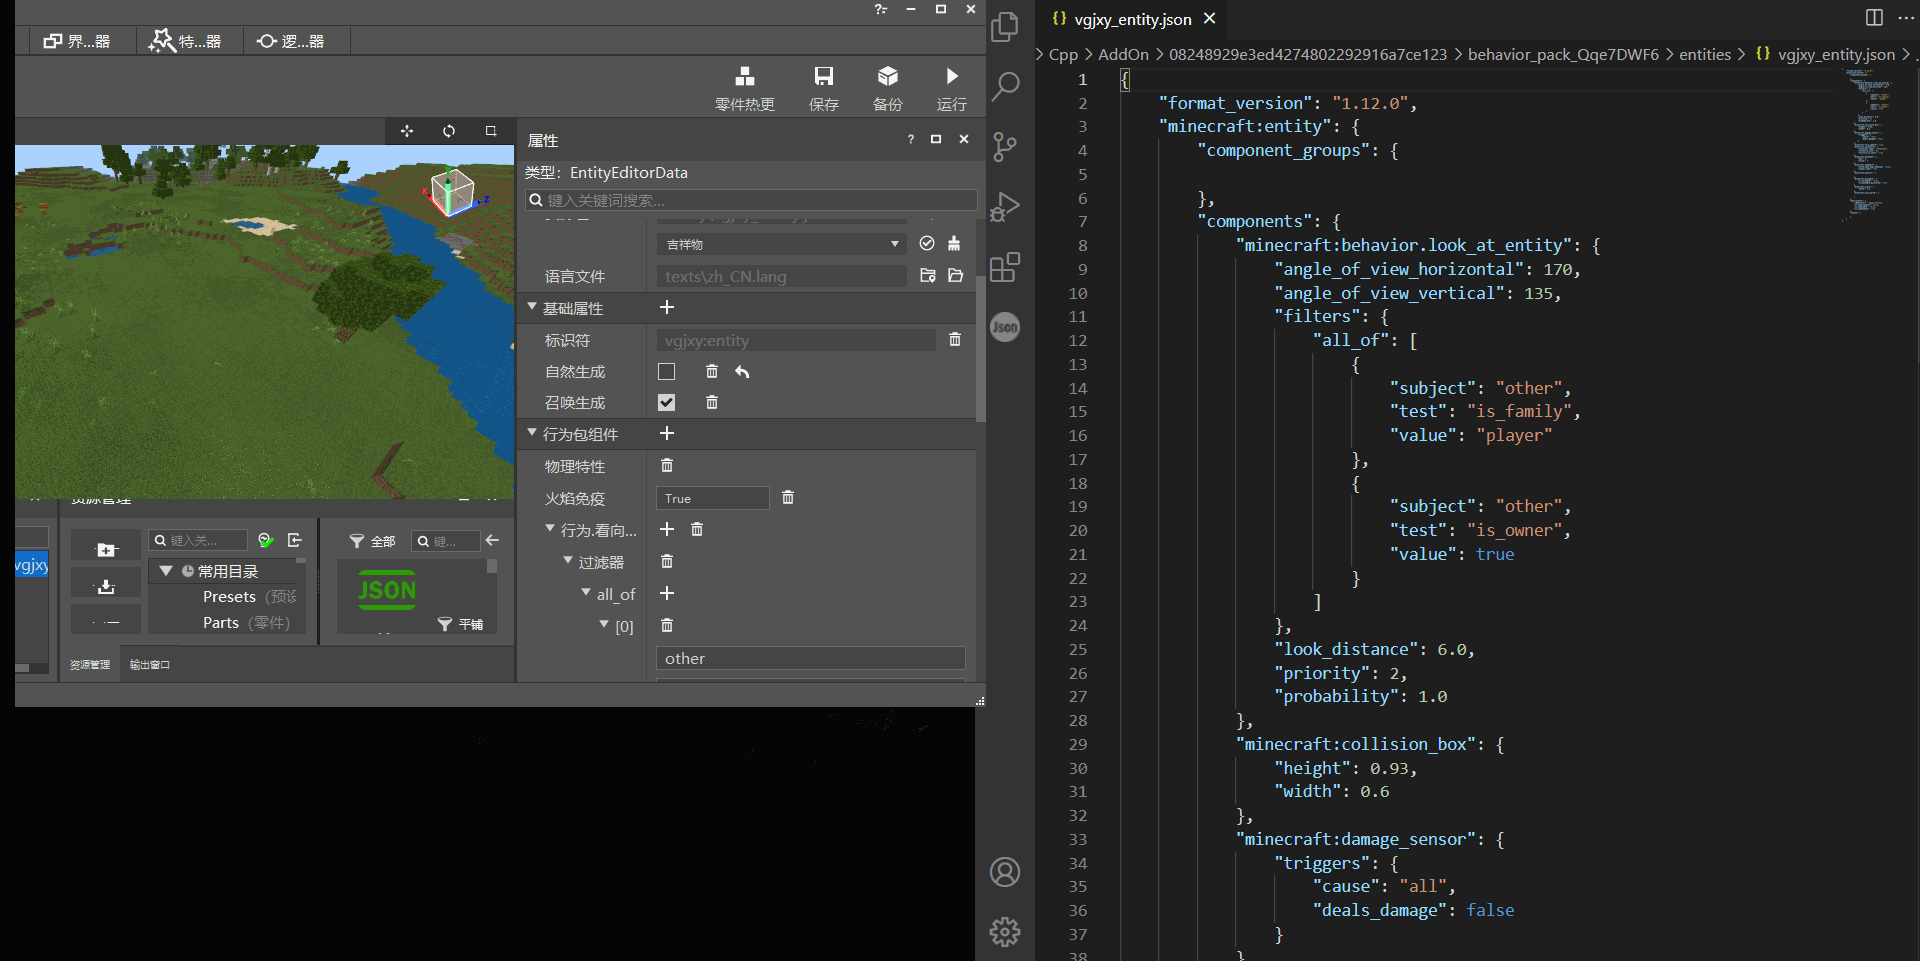This screenshot has width=1920, height=961.
Task: Open VS Code Source Control view
Action: pyautogui.click(x=1005, y=147)
